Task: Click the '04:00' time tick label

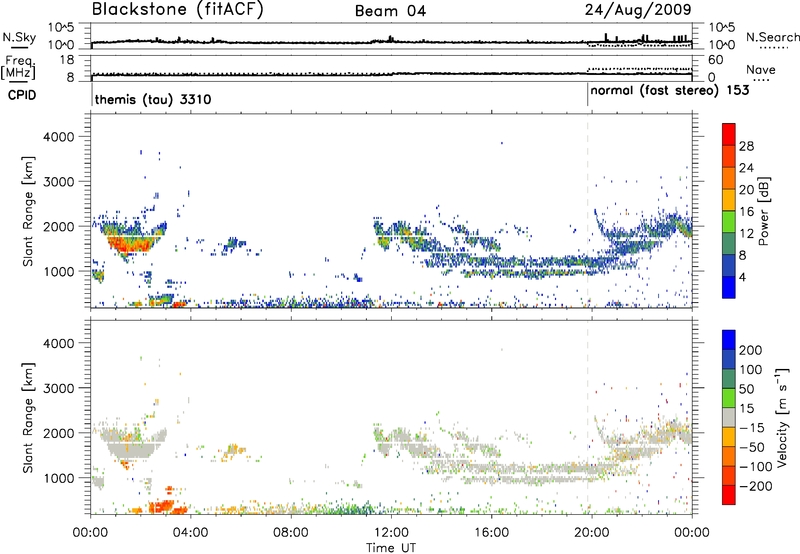Action: pyautogui.click(x=190, y=533)
